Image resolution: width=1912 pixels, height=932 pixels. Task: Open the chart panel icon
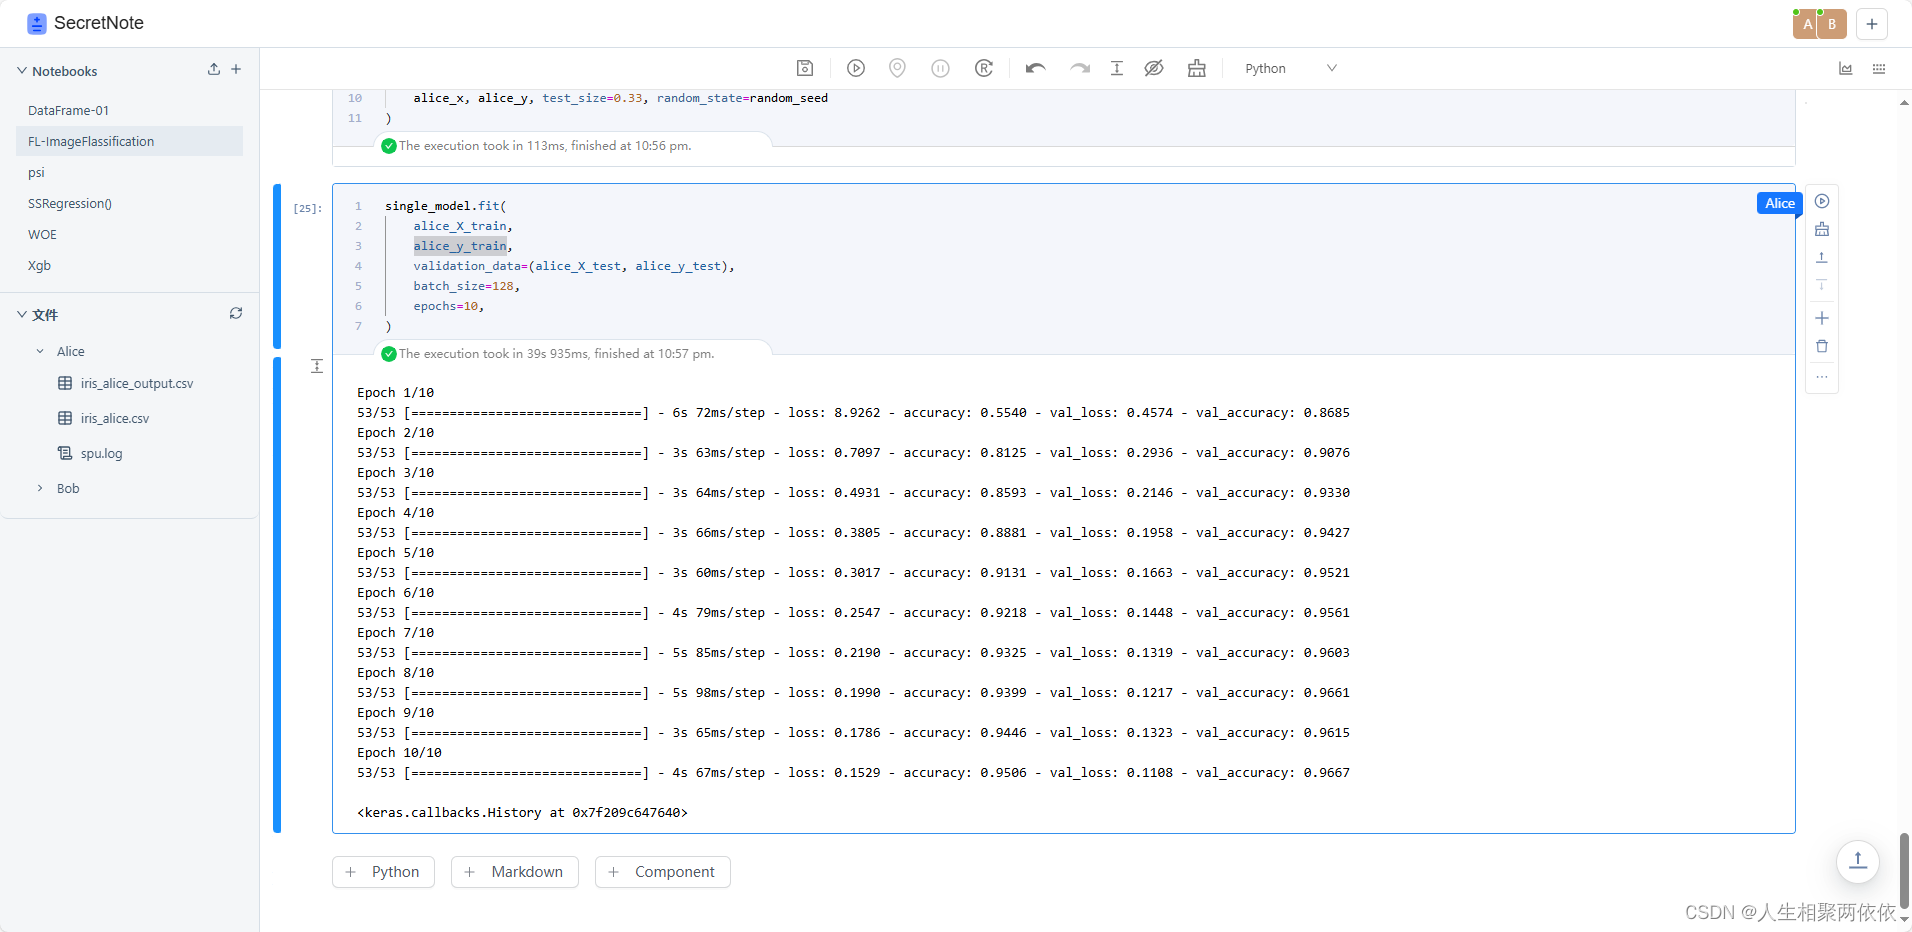click(1846, 69)
